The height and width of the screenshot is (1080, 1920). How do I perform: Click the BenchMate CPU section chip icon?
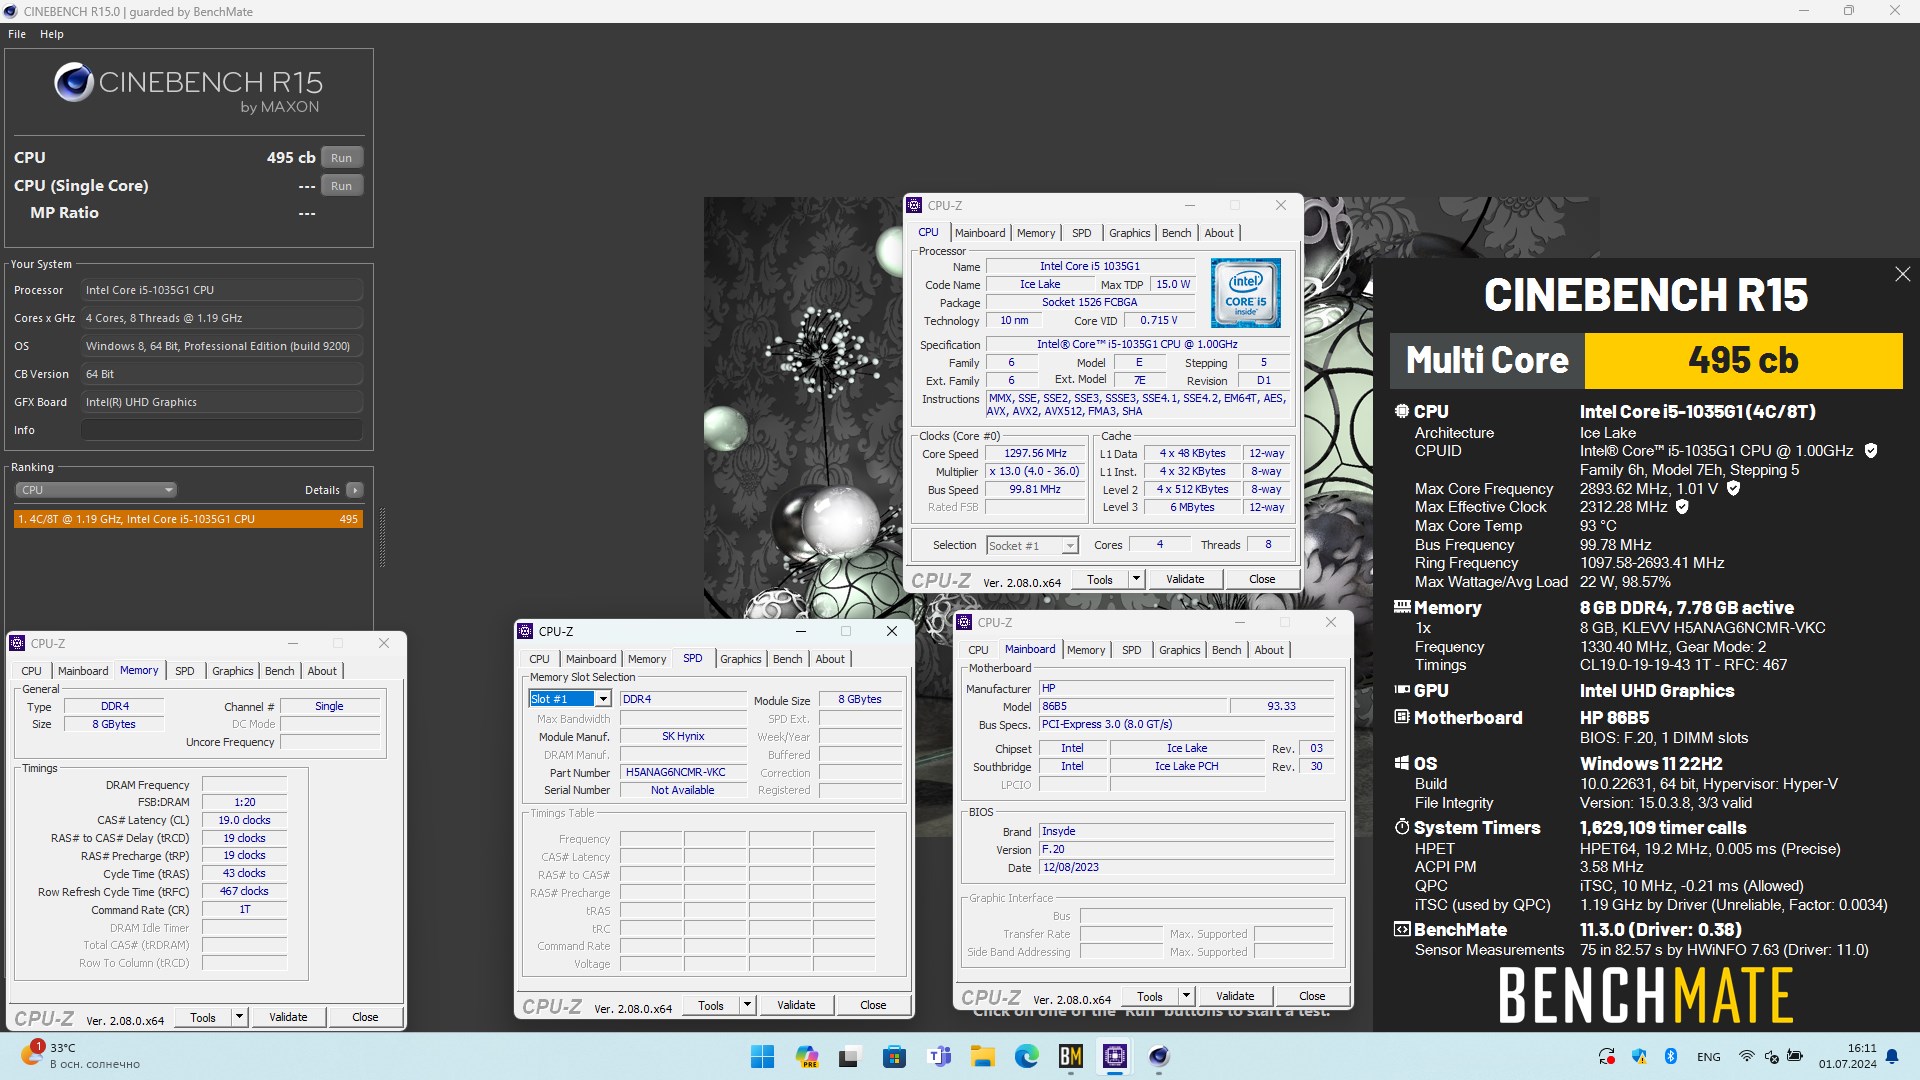(x=1402, y=411)
